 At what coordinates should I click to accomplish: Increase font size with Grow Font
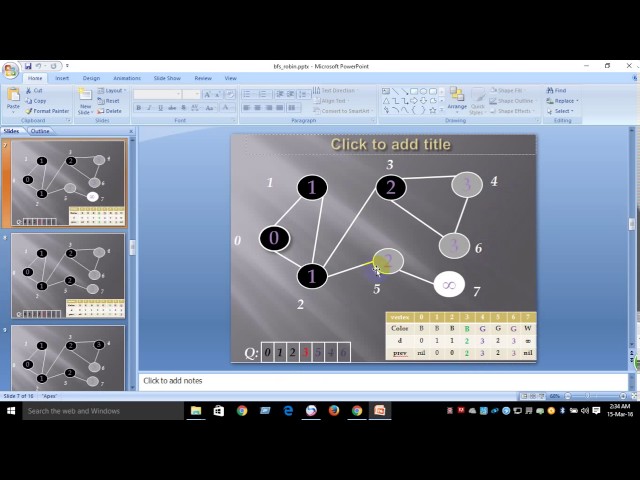207,95
